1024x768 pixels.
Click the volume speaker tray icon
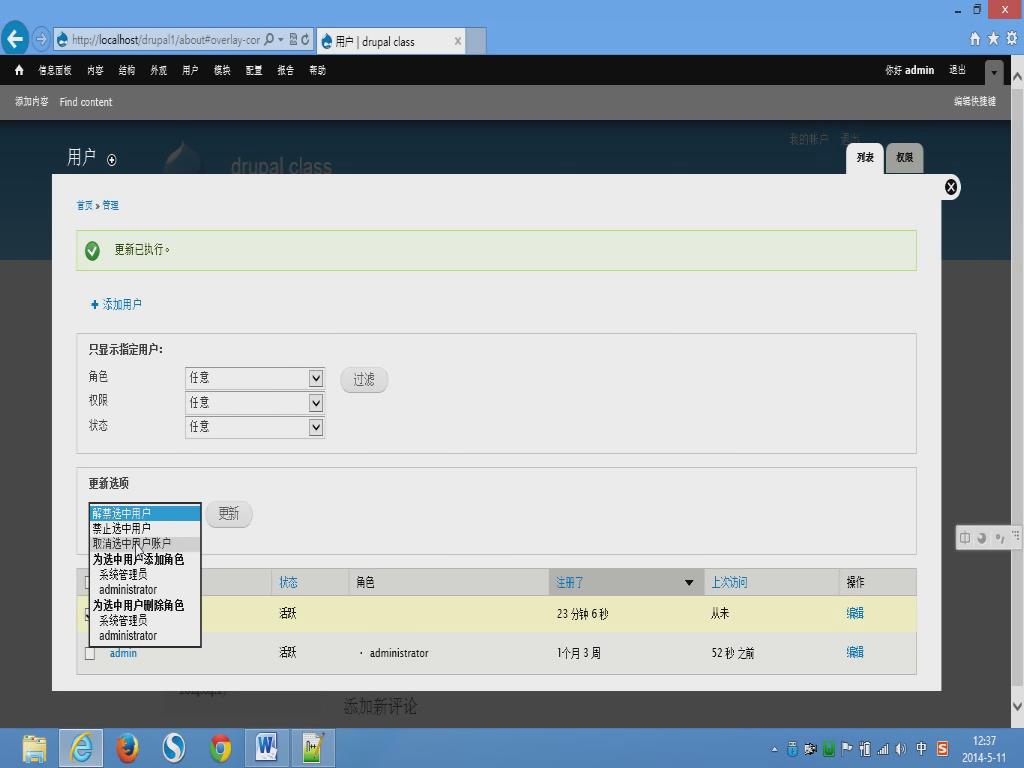click(x=901, y=749)
